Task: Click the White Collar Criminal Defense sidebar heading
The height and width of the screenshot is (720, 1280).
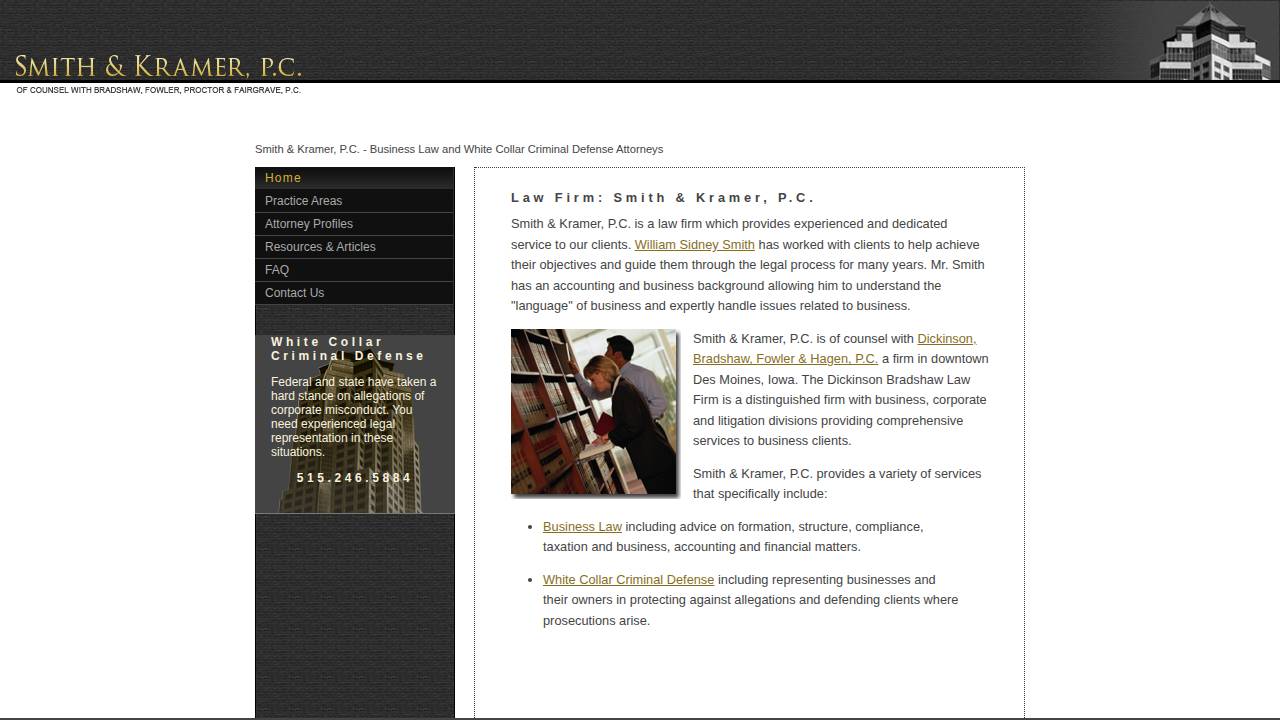Action: click(x=348, y=348)
